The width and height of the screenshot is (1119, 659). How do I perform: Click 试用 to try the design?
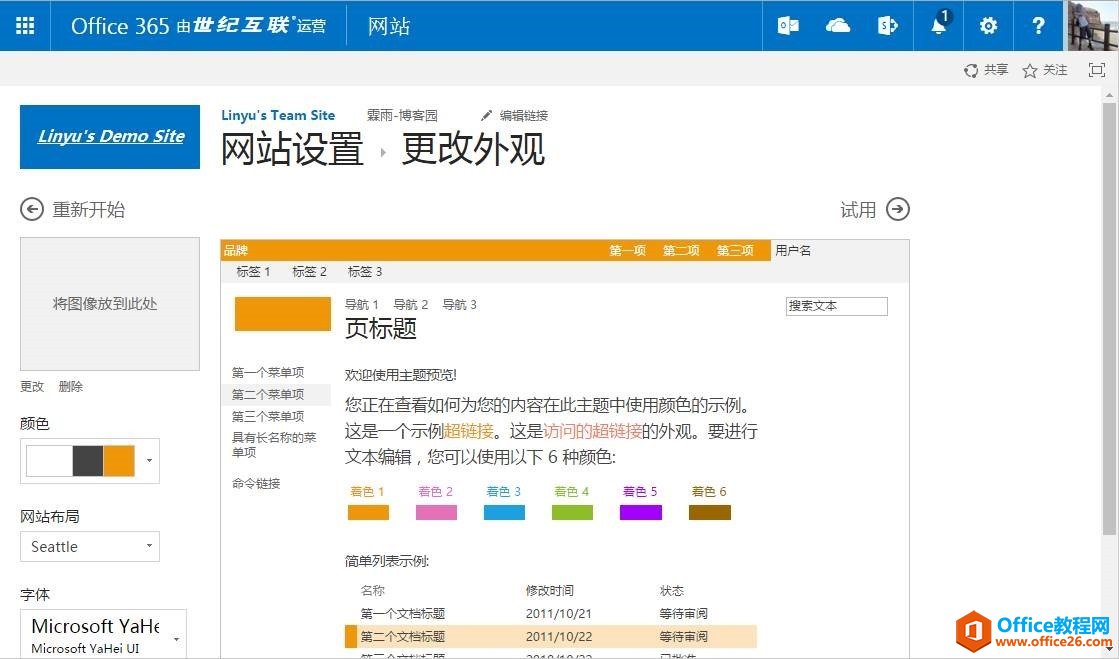click(898, 209)
